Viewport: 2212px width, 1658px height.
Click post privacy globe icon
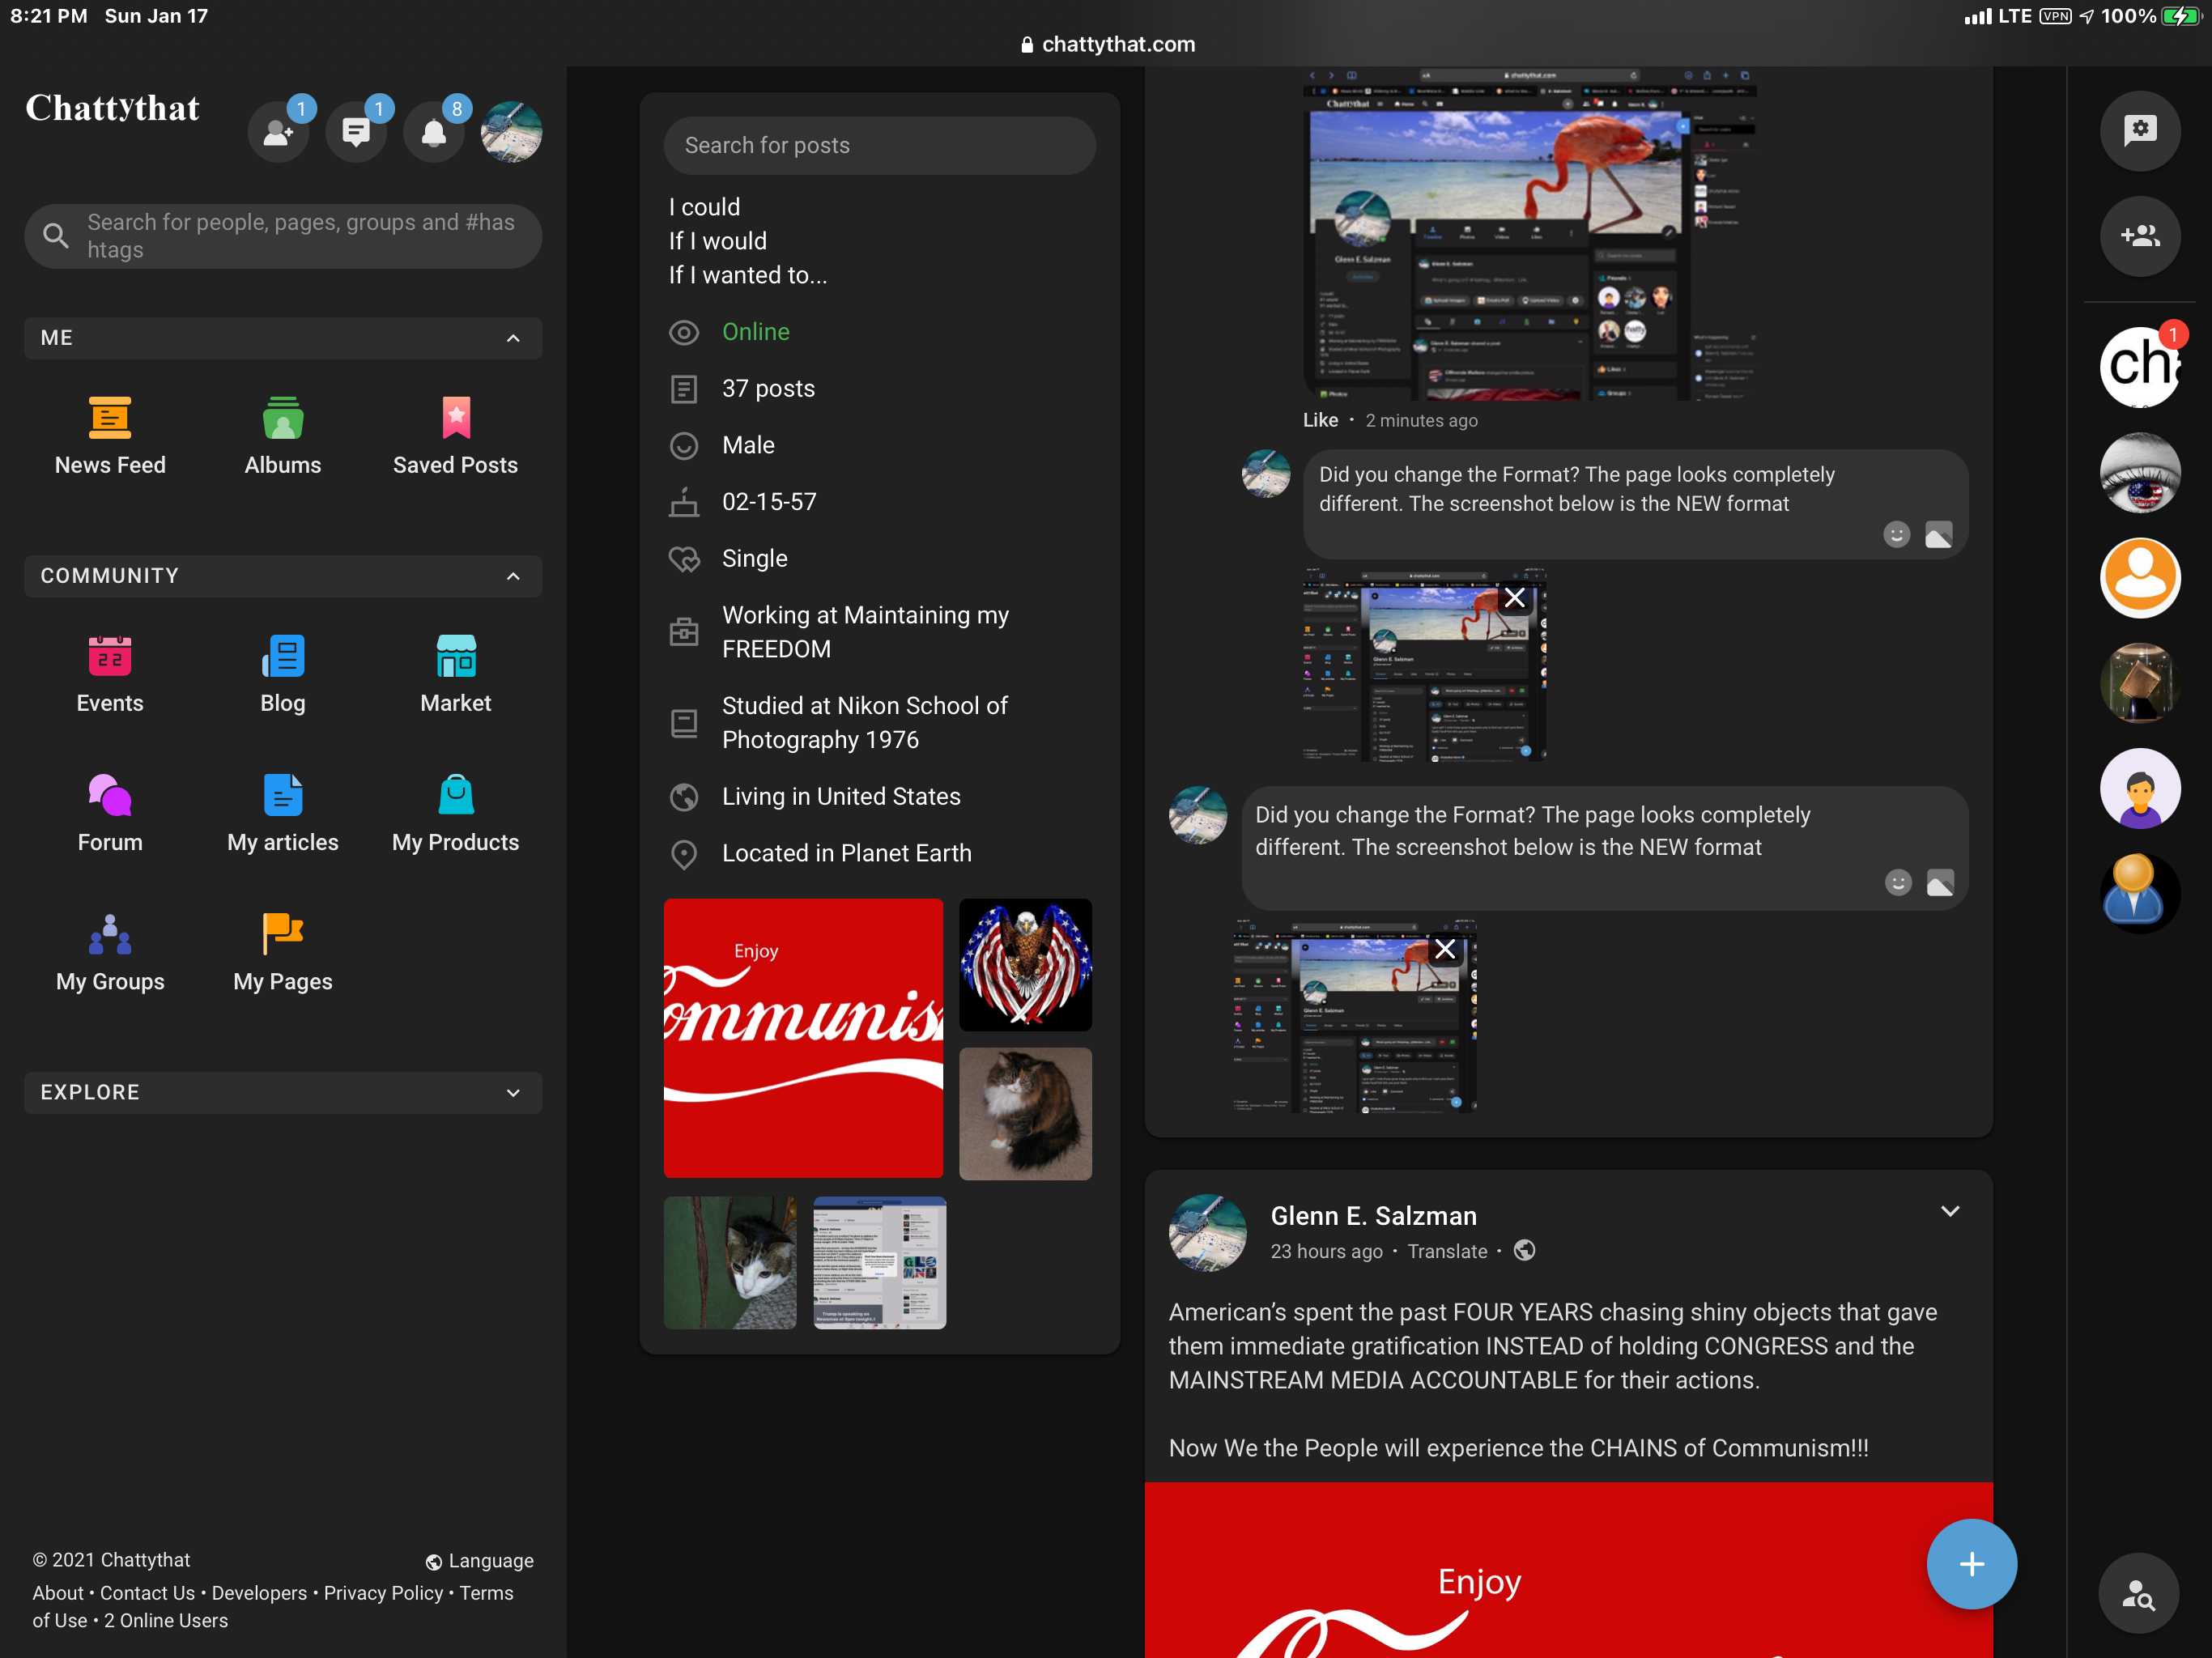point(1524,1250)
